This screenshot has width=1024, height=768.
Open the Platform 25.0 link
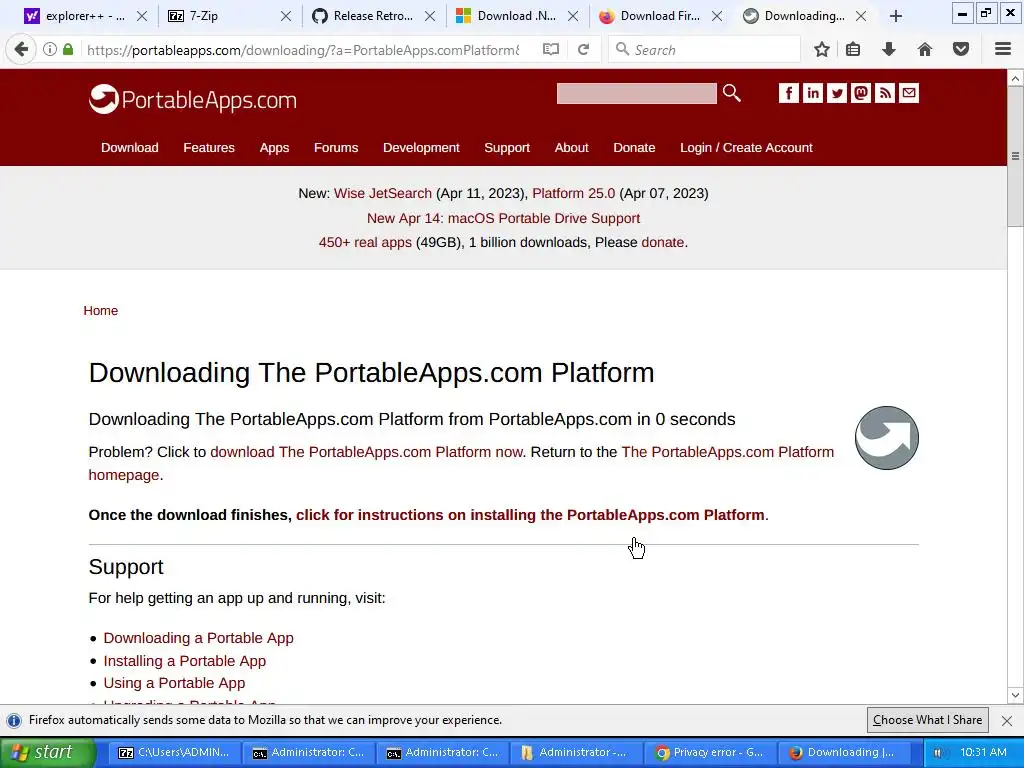point(573,193)
